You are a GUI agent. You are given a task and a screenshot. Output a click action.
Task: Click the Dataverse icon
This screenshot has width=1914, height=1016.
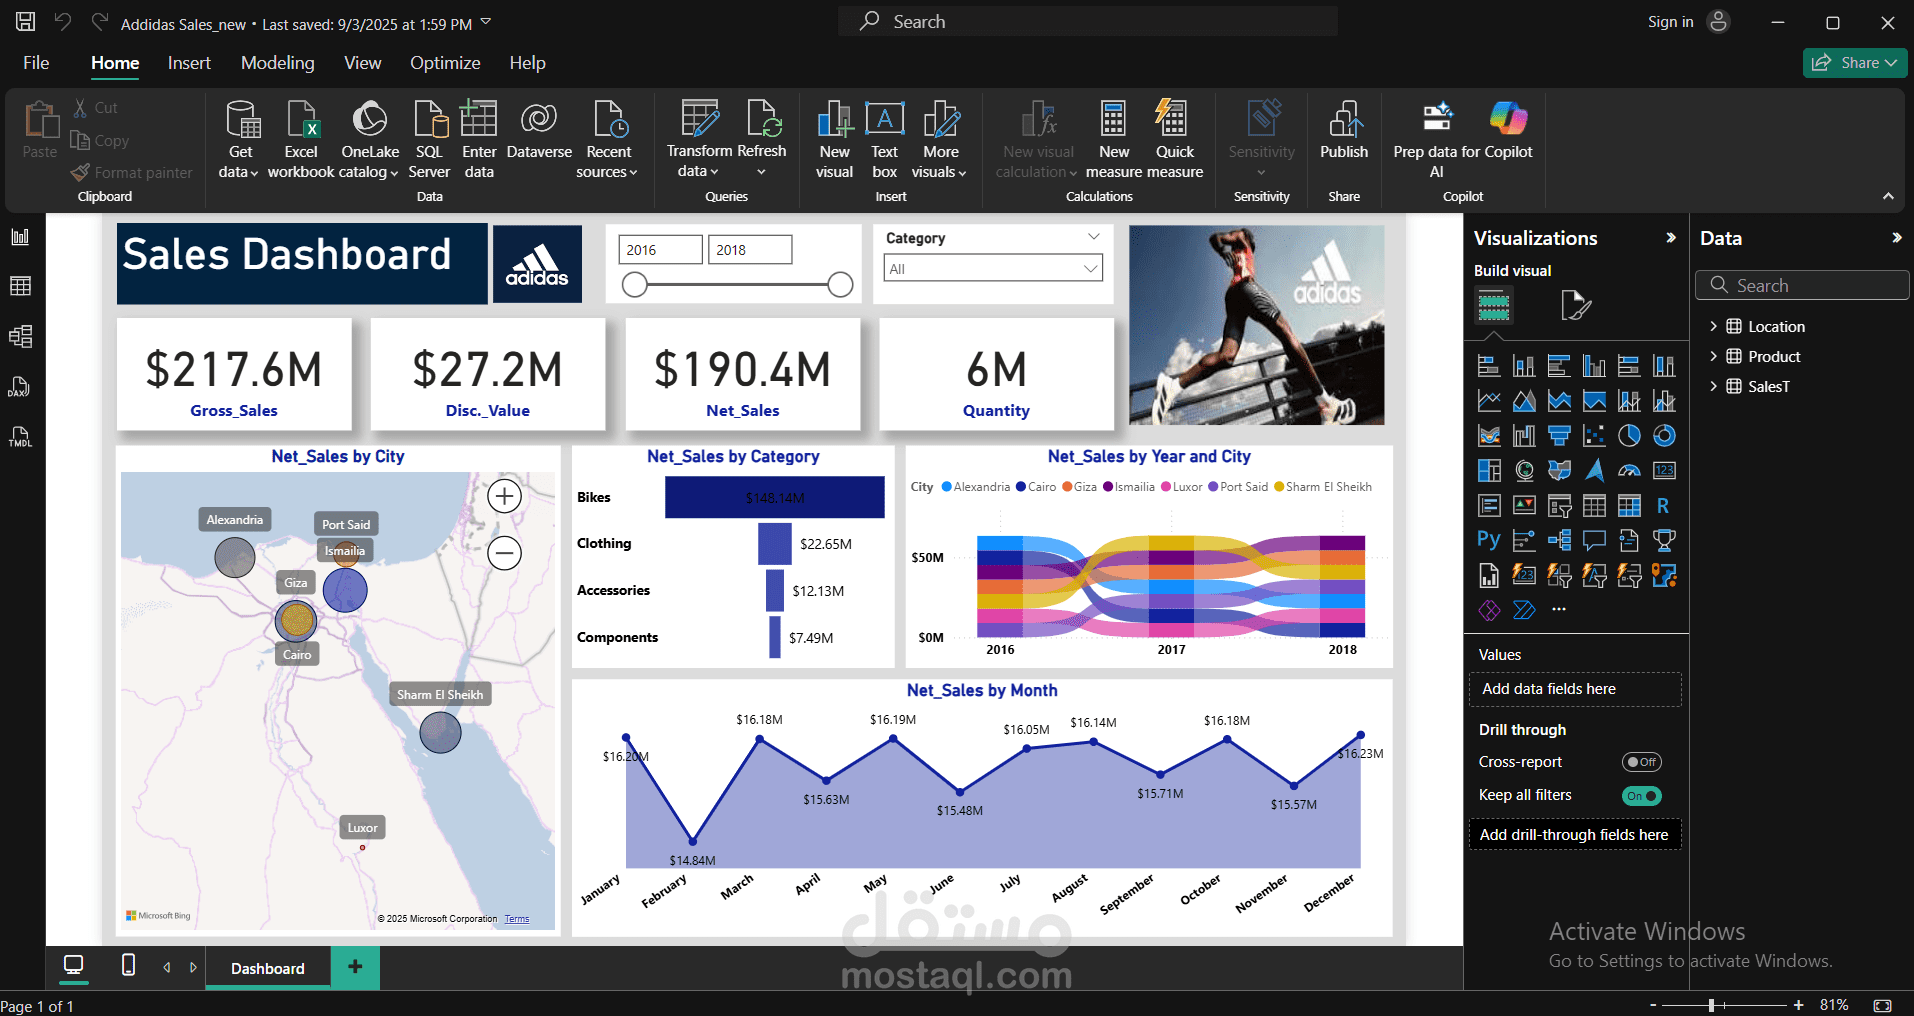click(x=539, y=130)
